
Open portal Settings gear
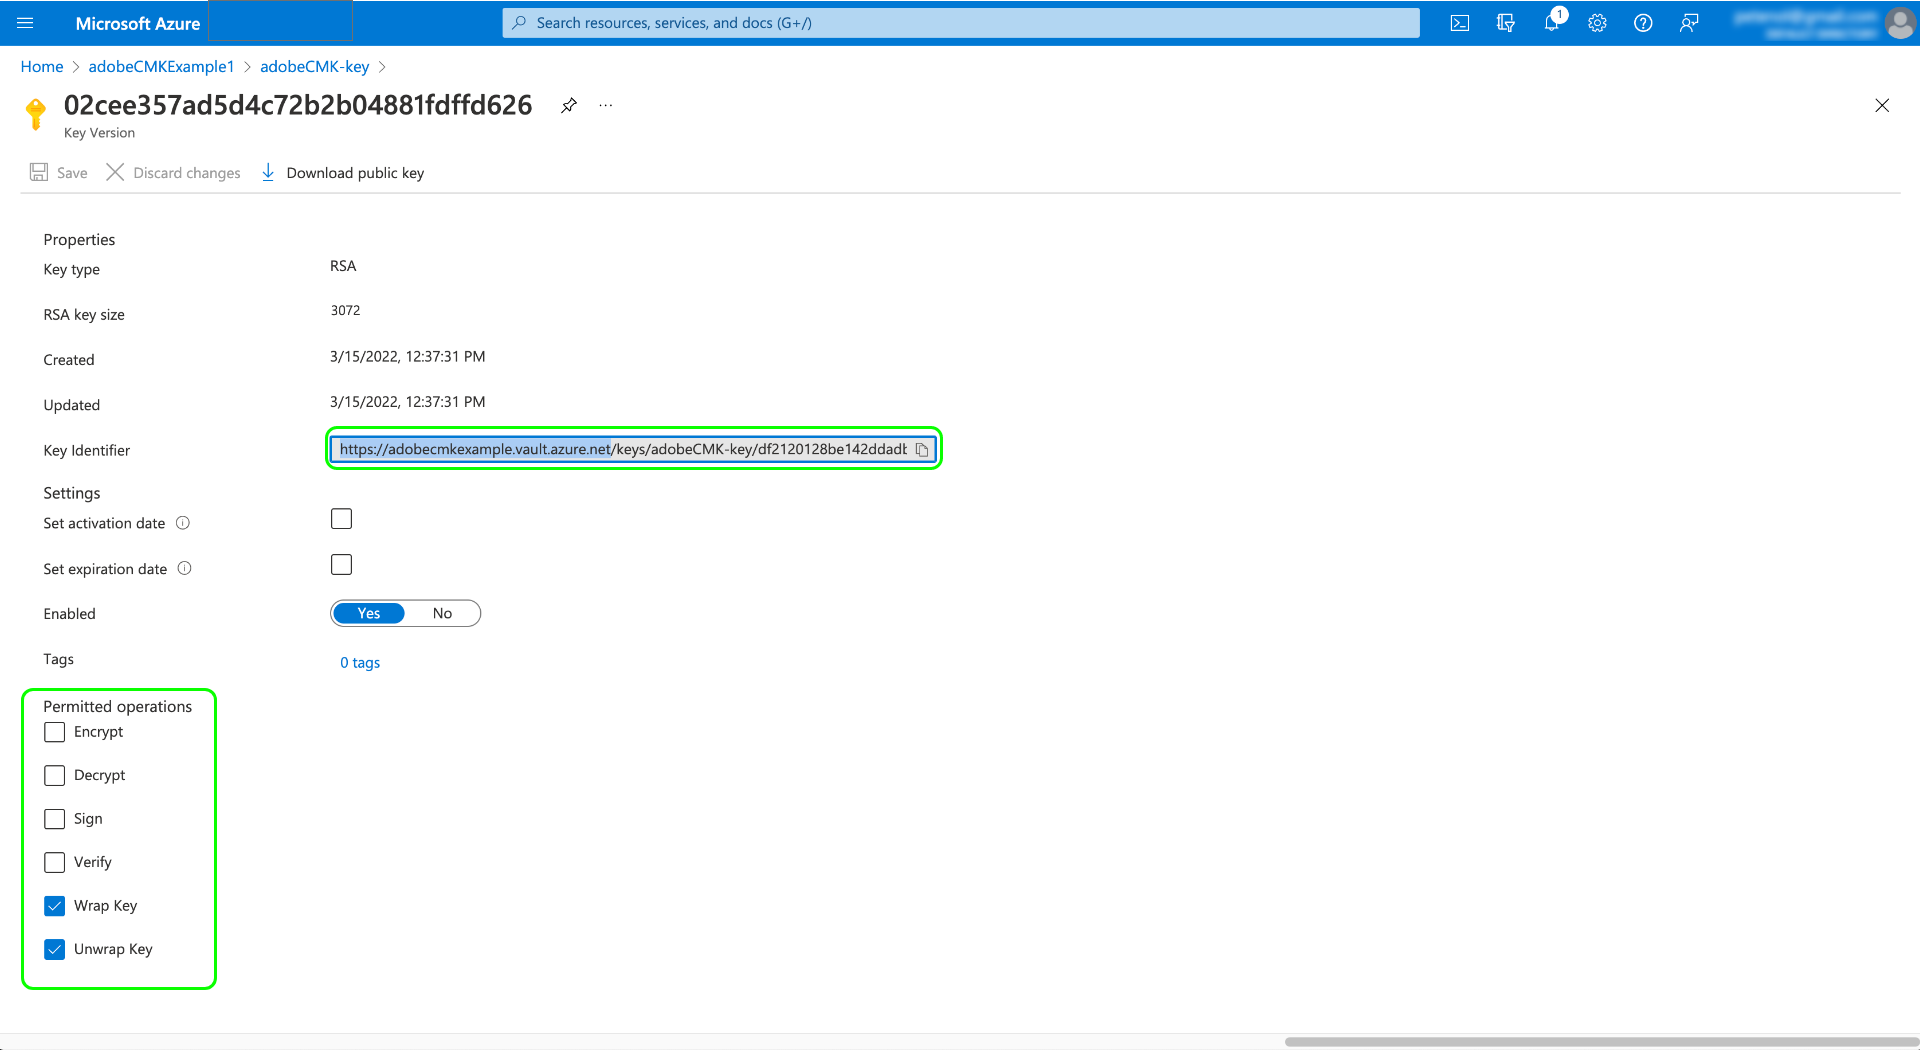click(1597, 23)
